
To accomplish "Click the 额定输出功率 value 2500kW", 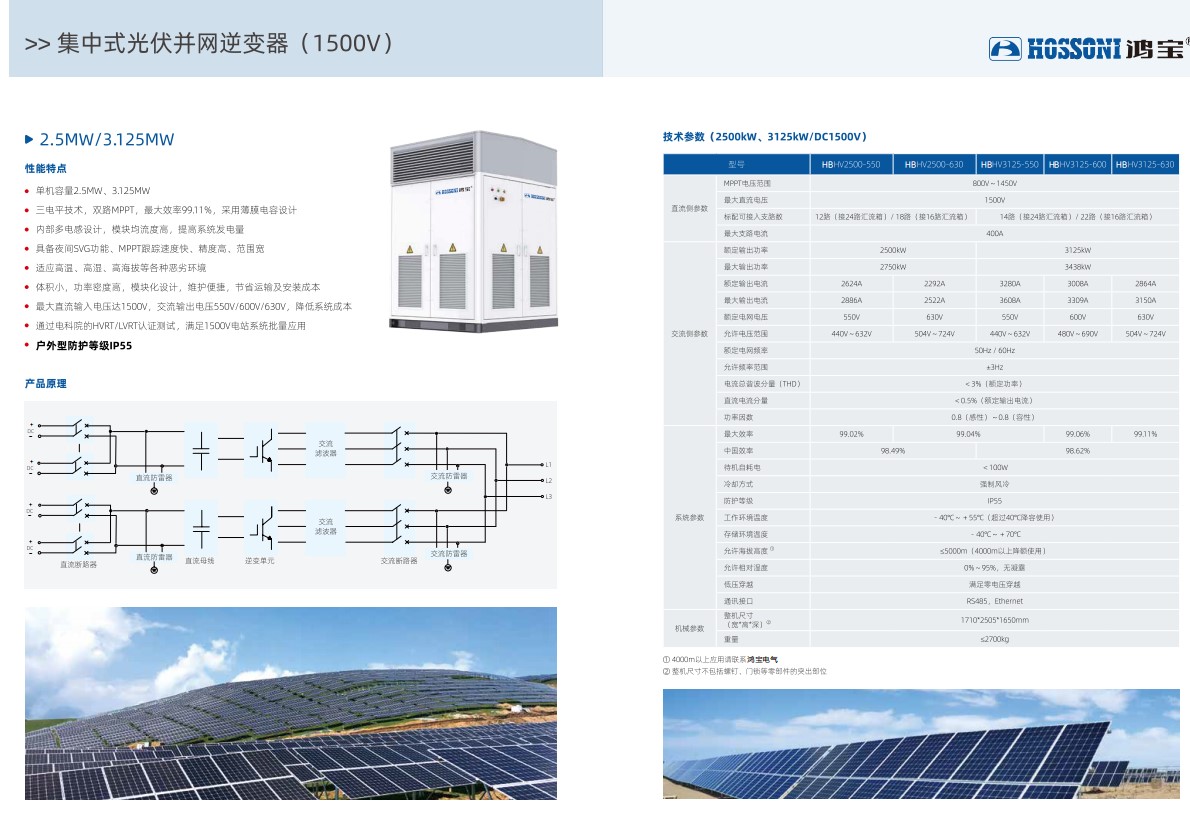I will 892,250.
